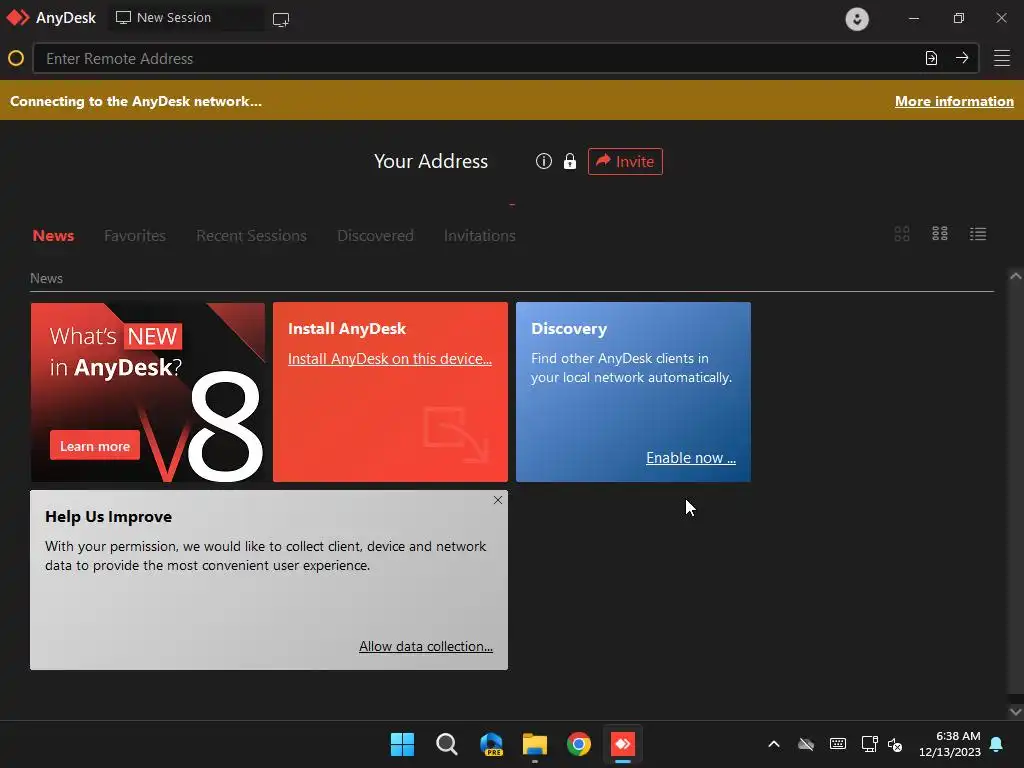Click the scrollbar down arrow in news panel
The height and width of the screenshot is (768, 1024).
pyautogui.click(x=1015, y=711)
